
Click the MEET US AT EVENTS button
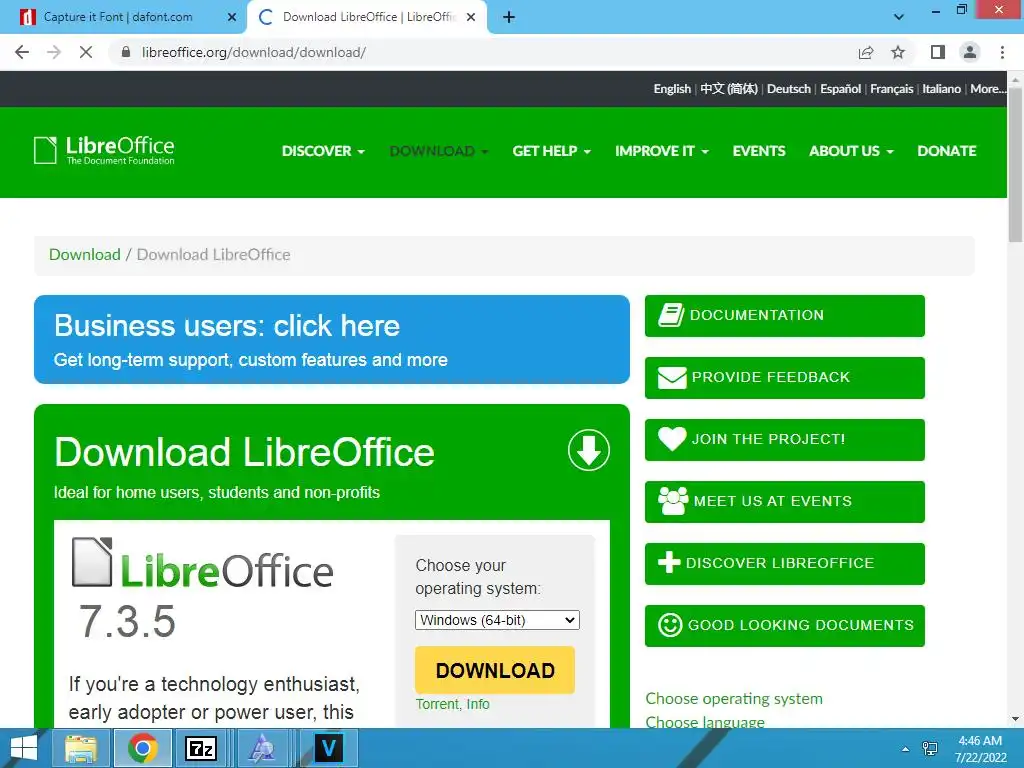[784, 502]
